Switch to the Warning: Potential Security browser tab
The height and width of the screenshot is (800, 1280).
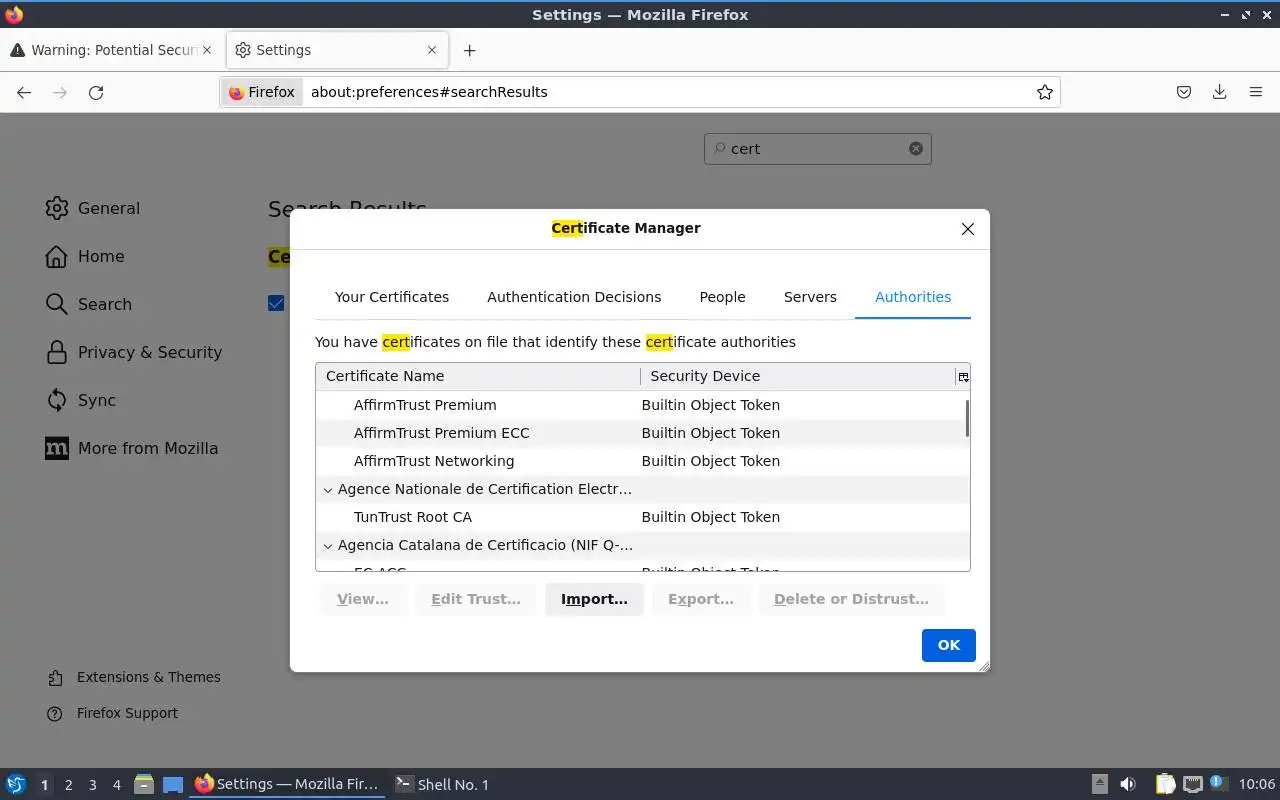pyautogui.click(x=112, y=50)
